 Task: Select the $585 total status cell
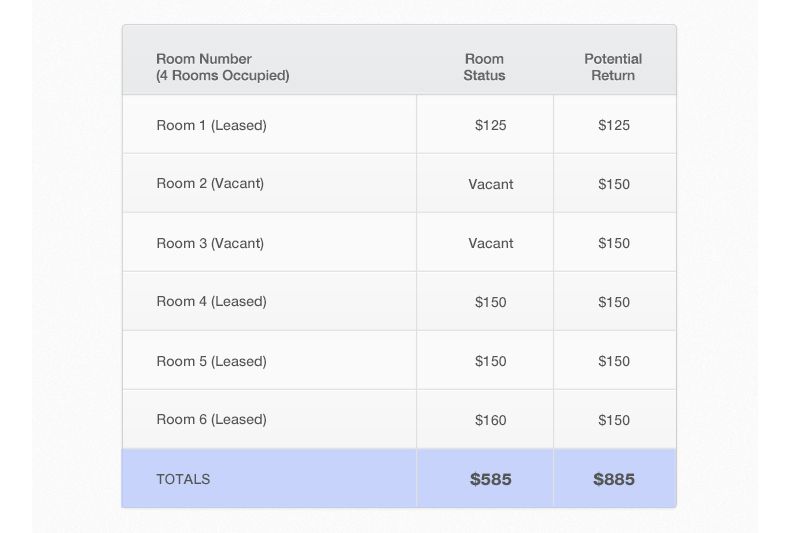pyautogui.click(x=491, y=479)
